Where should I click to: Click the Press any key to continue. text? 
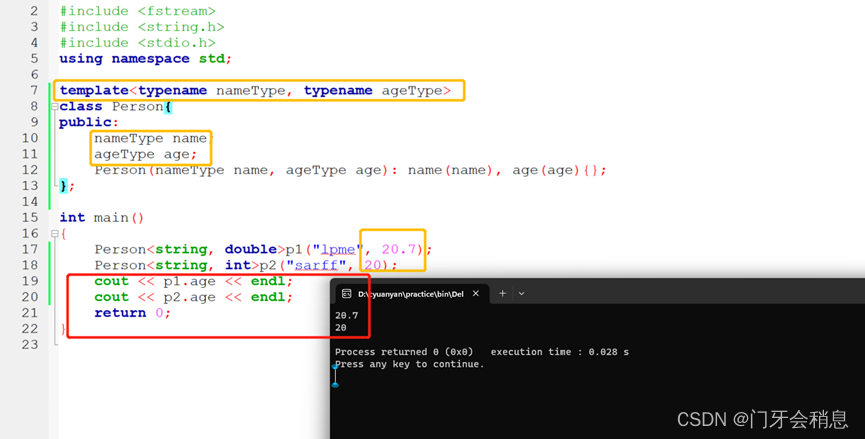409,364
